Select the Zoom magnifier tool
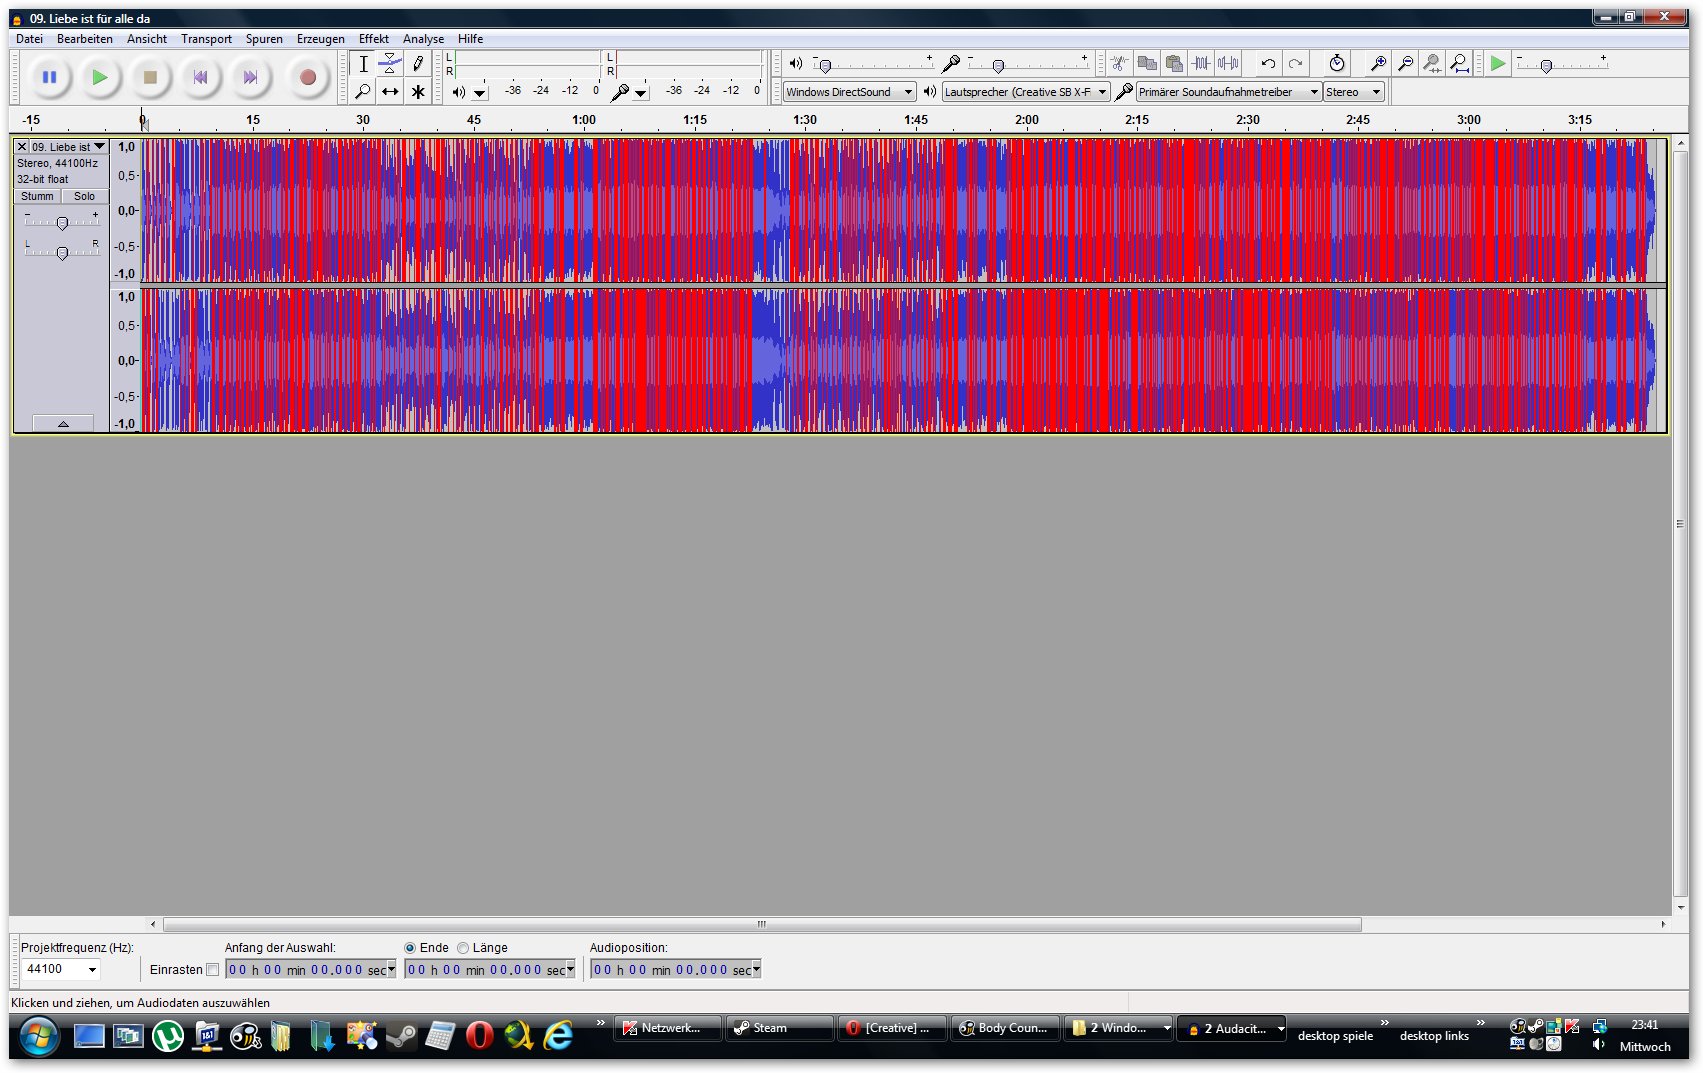The height and width of the screenshot is (1073, 1703). coord(363,91)
